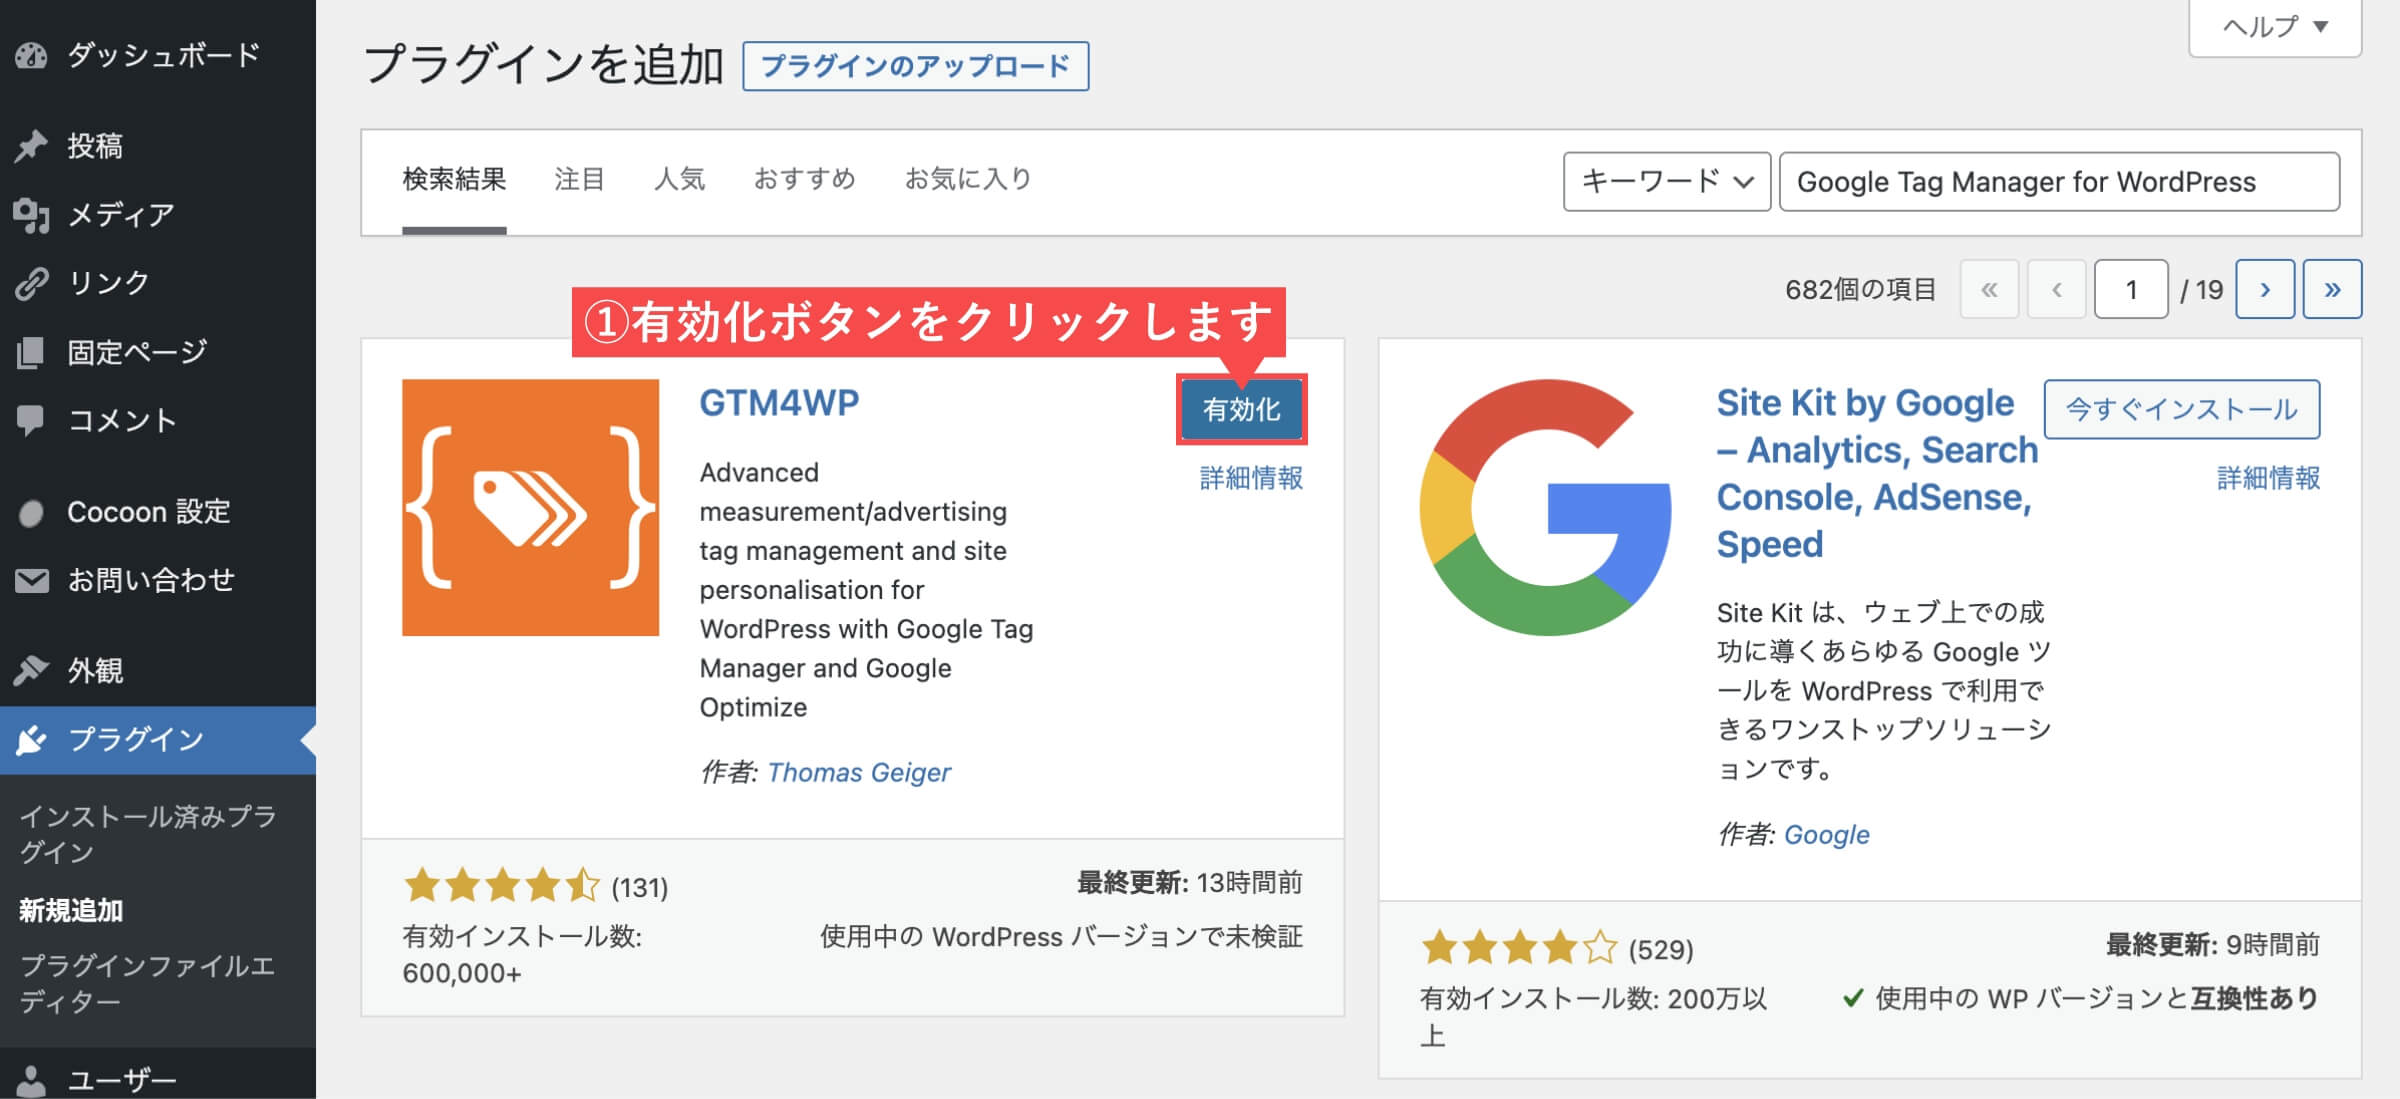Expand the ヘルプ dropdown
Viewport: 2400px width, 1099px height.
pyautogui.click(x=2275, y=27)
